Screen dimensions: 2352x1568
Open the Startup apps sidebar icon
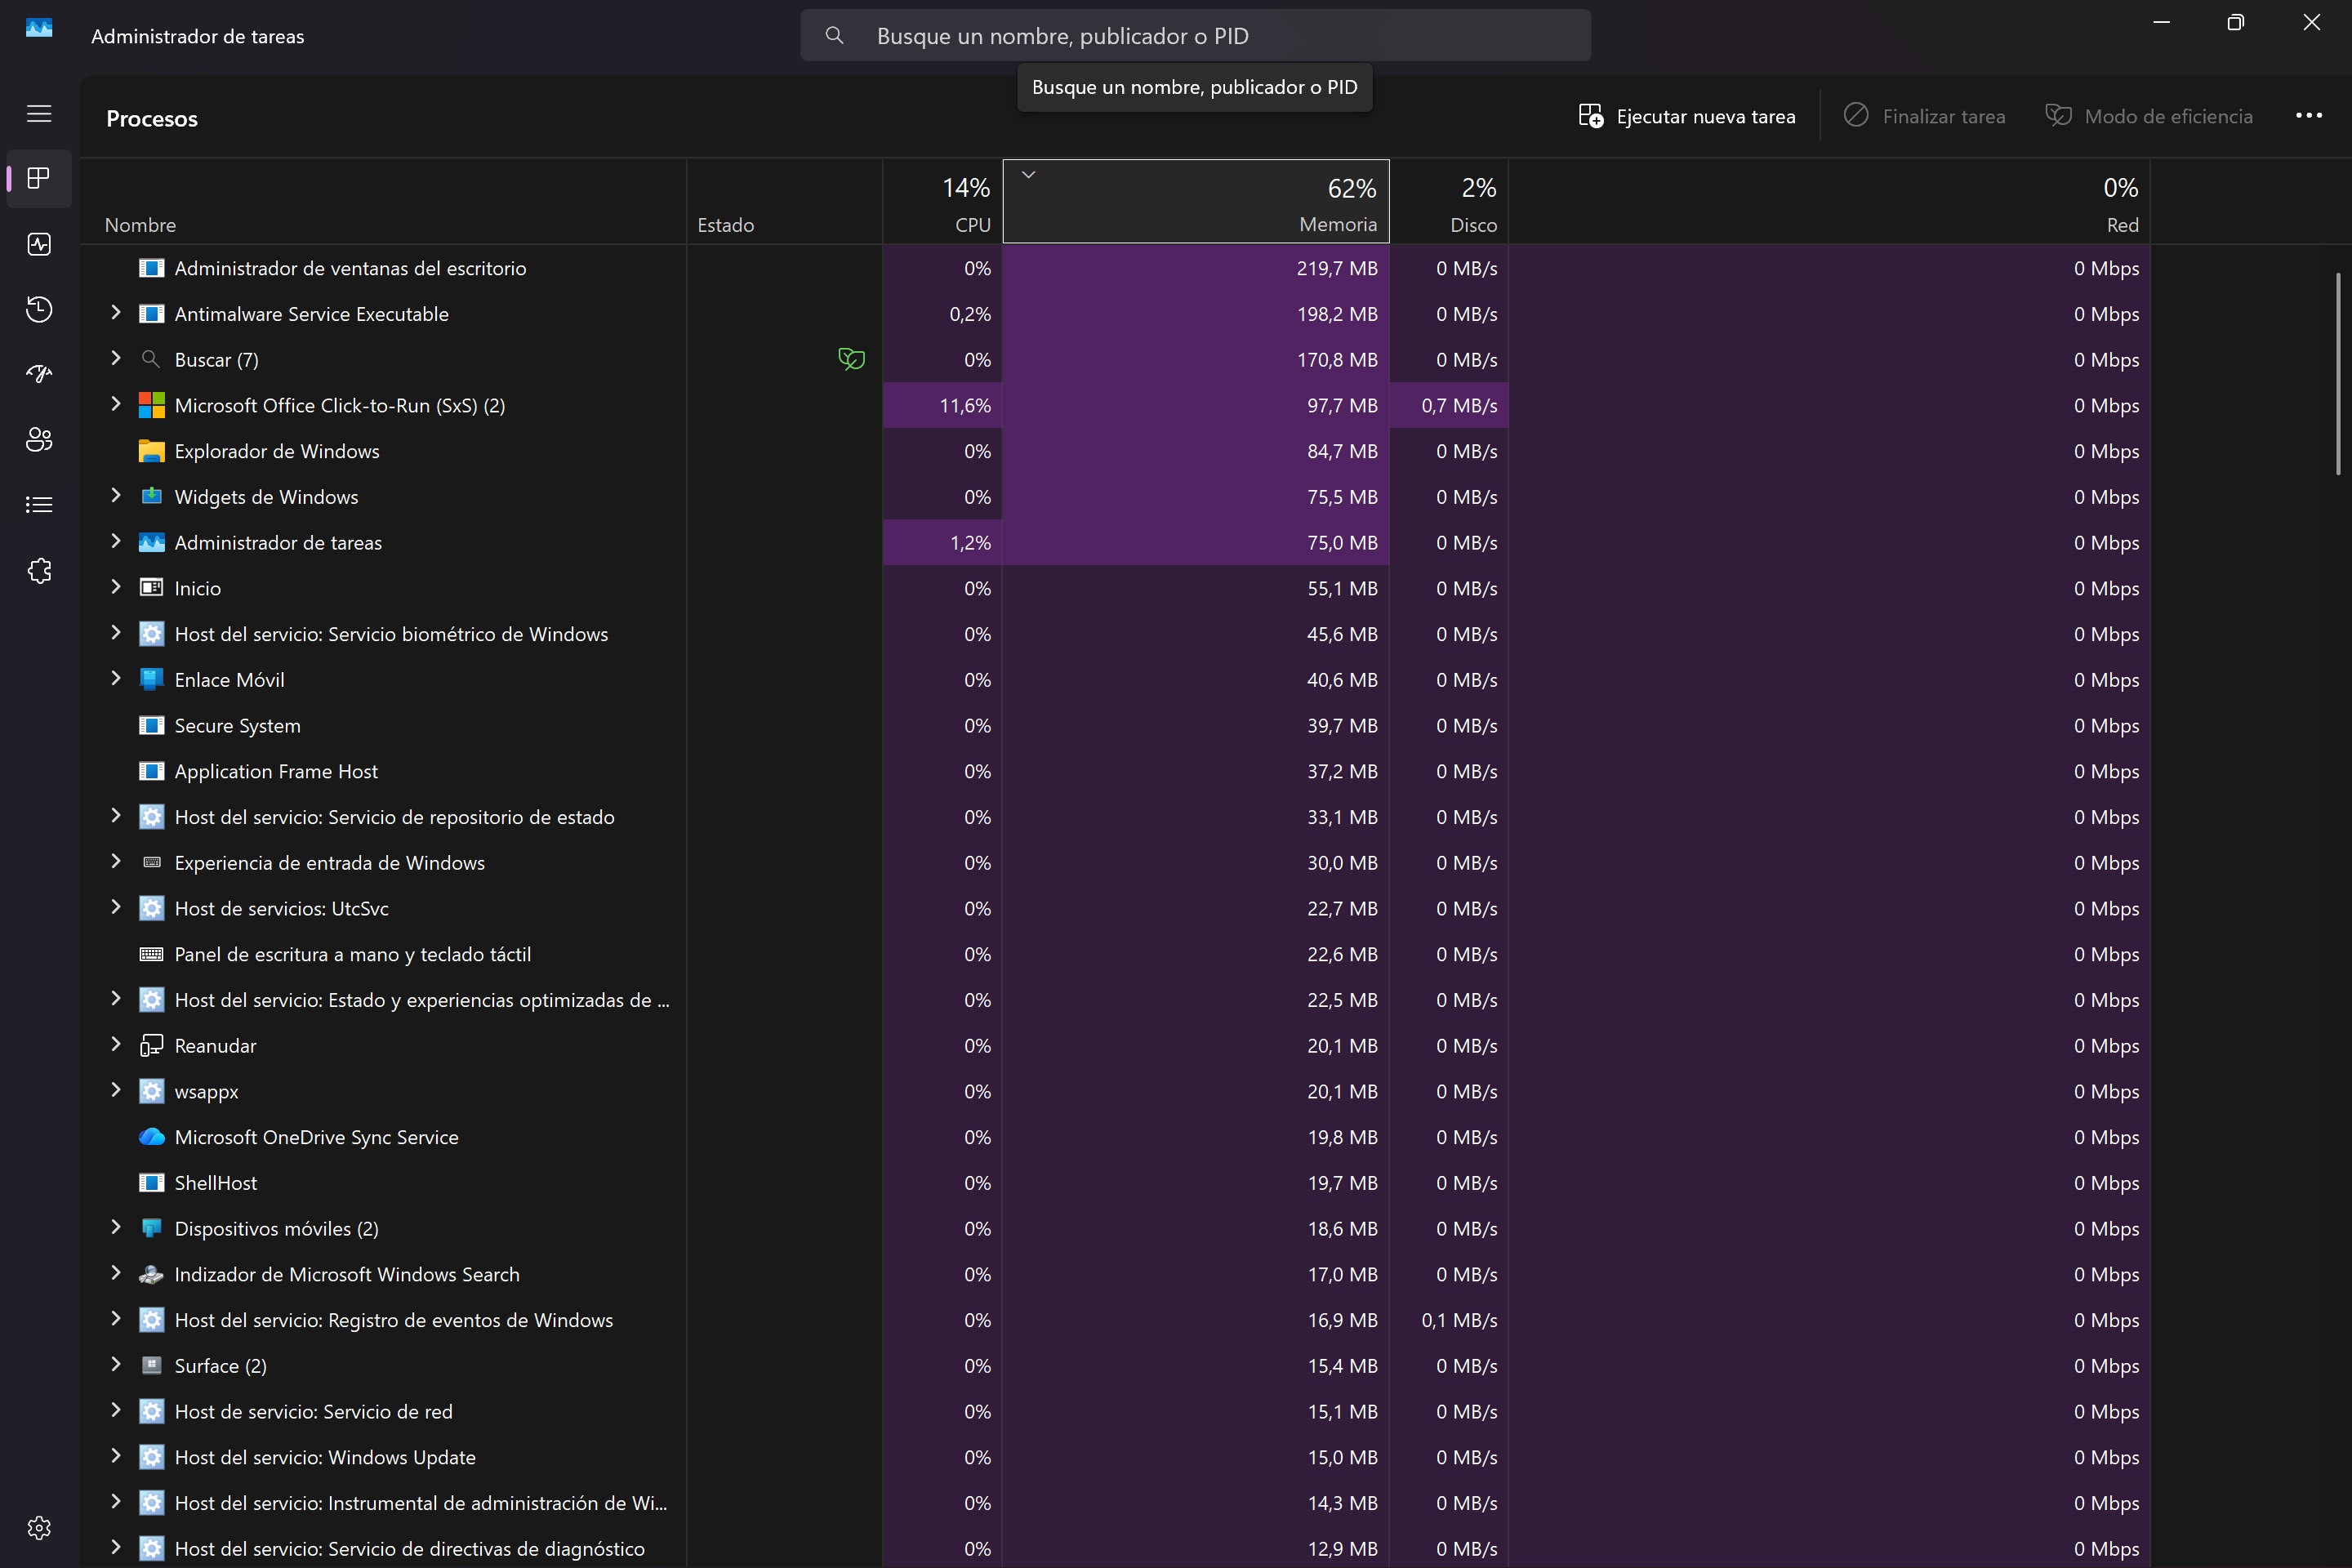point(39,374)
